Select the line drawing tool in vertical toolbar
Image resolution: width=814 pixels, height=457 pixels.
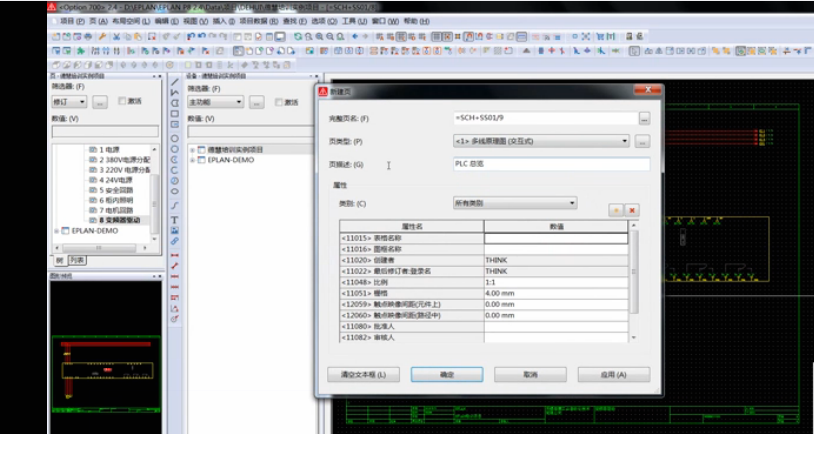click(175, 82)
